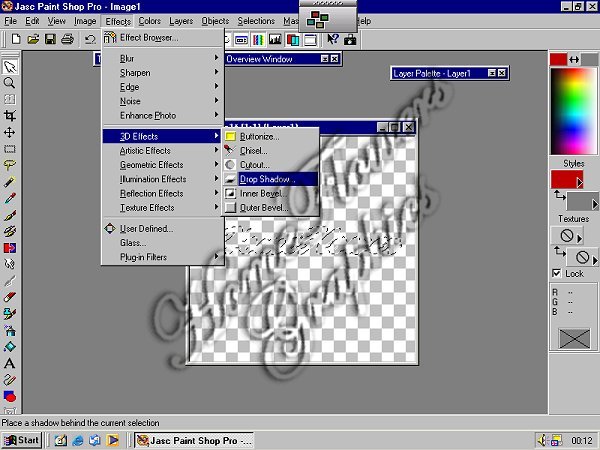Expand the Sharpen submenu
The width and height of the screenshot is (600, 450).
click(x=163, y=72)
